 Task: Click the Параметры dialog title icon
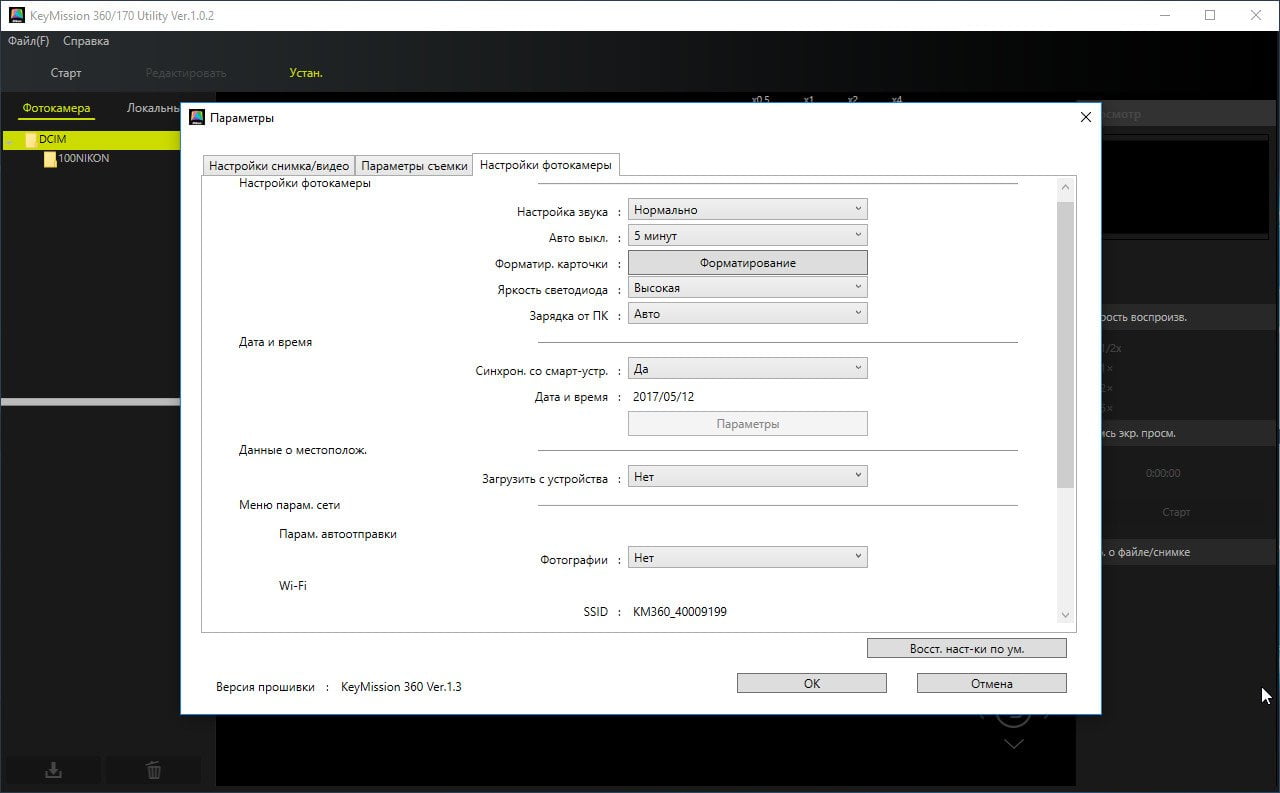point(197,117)
